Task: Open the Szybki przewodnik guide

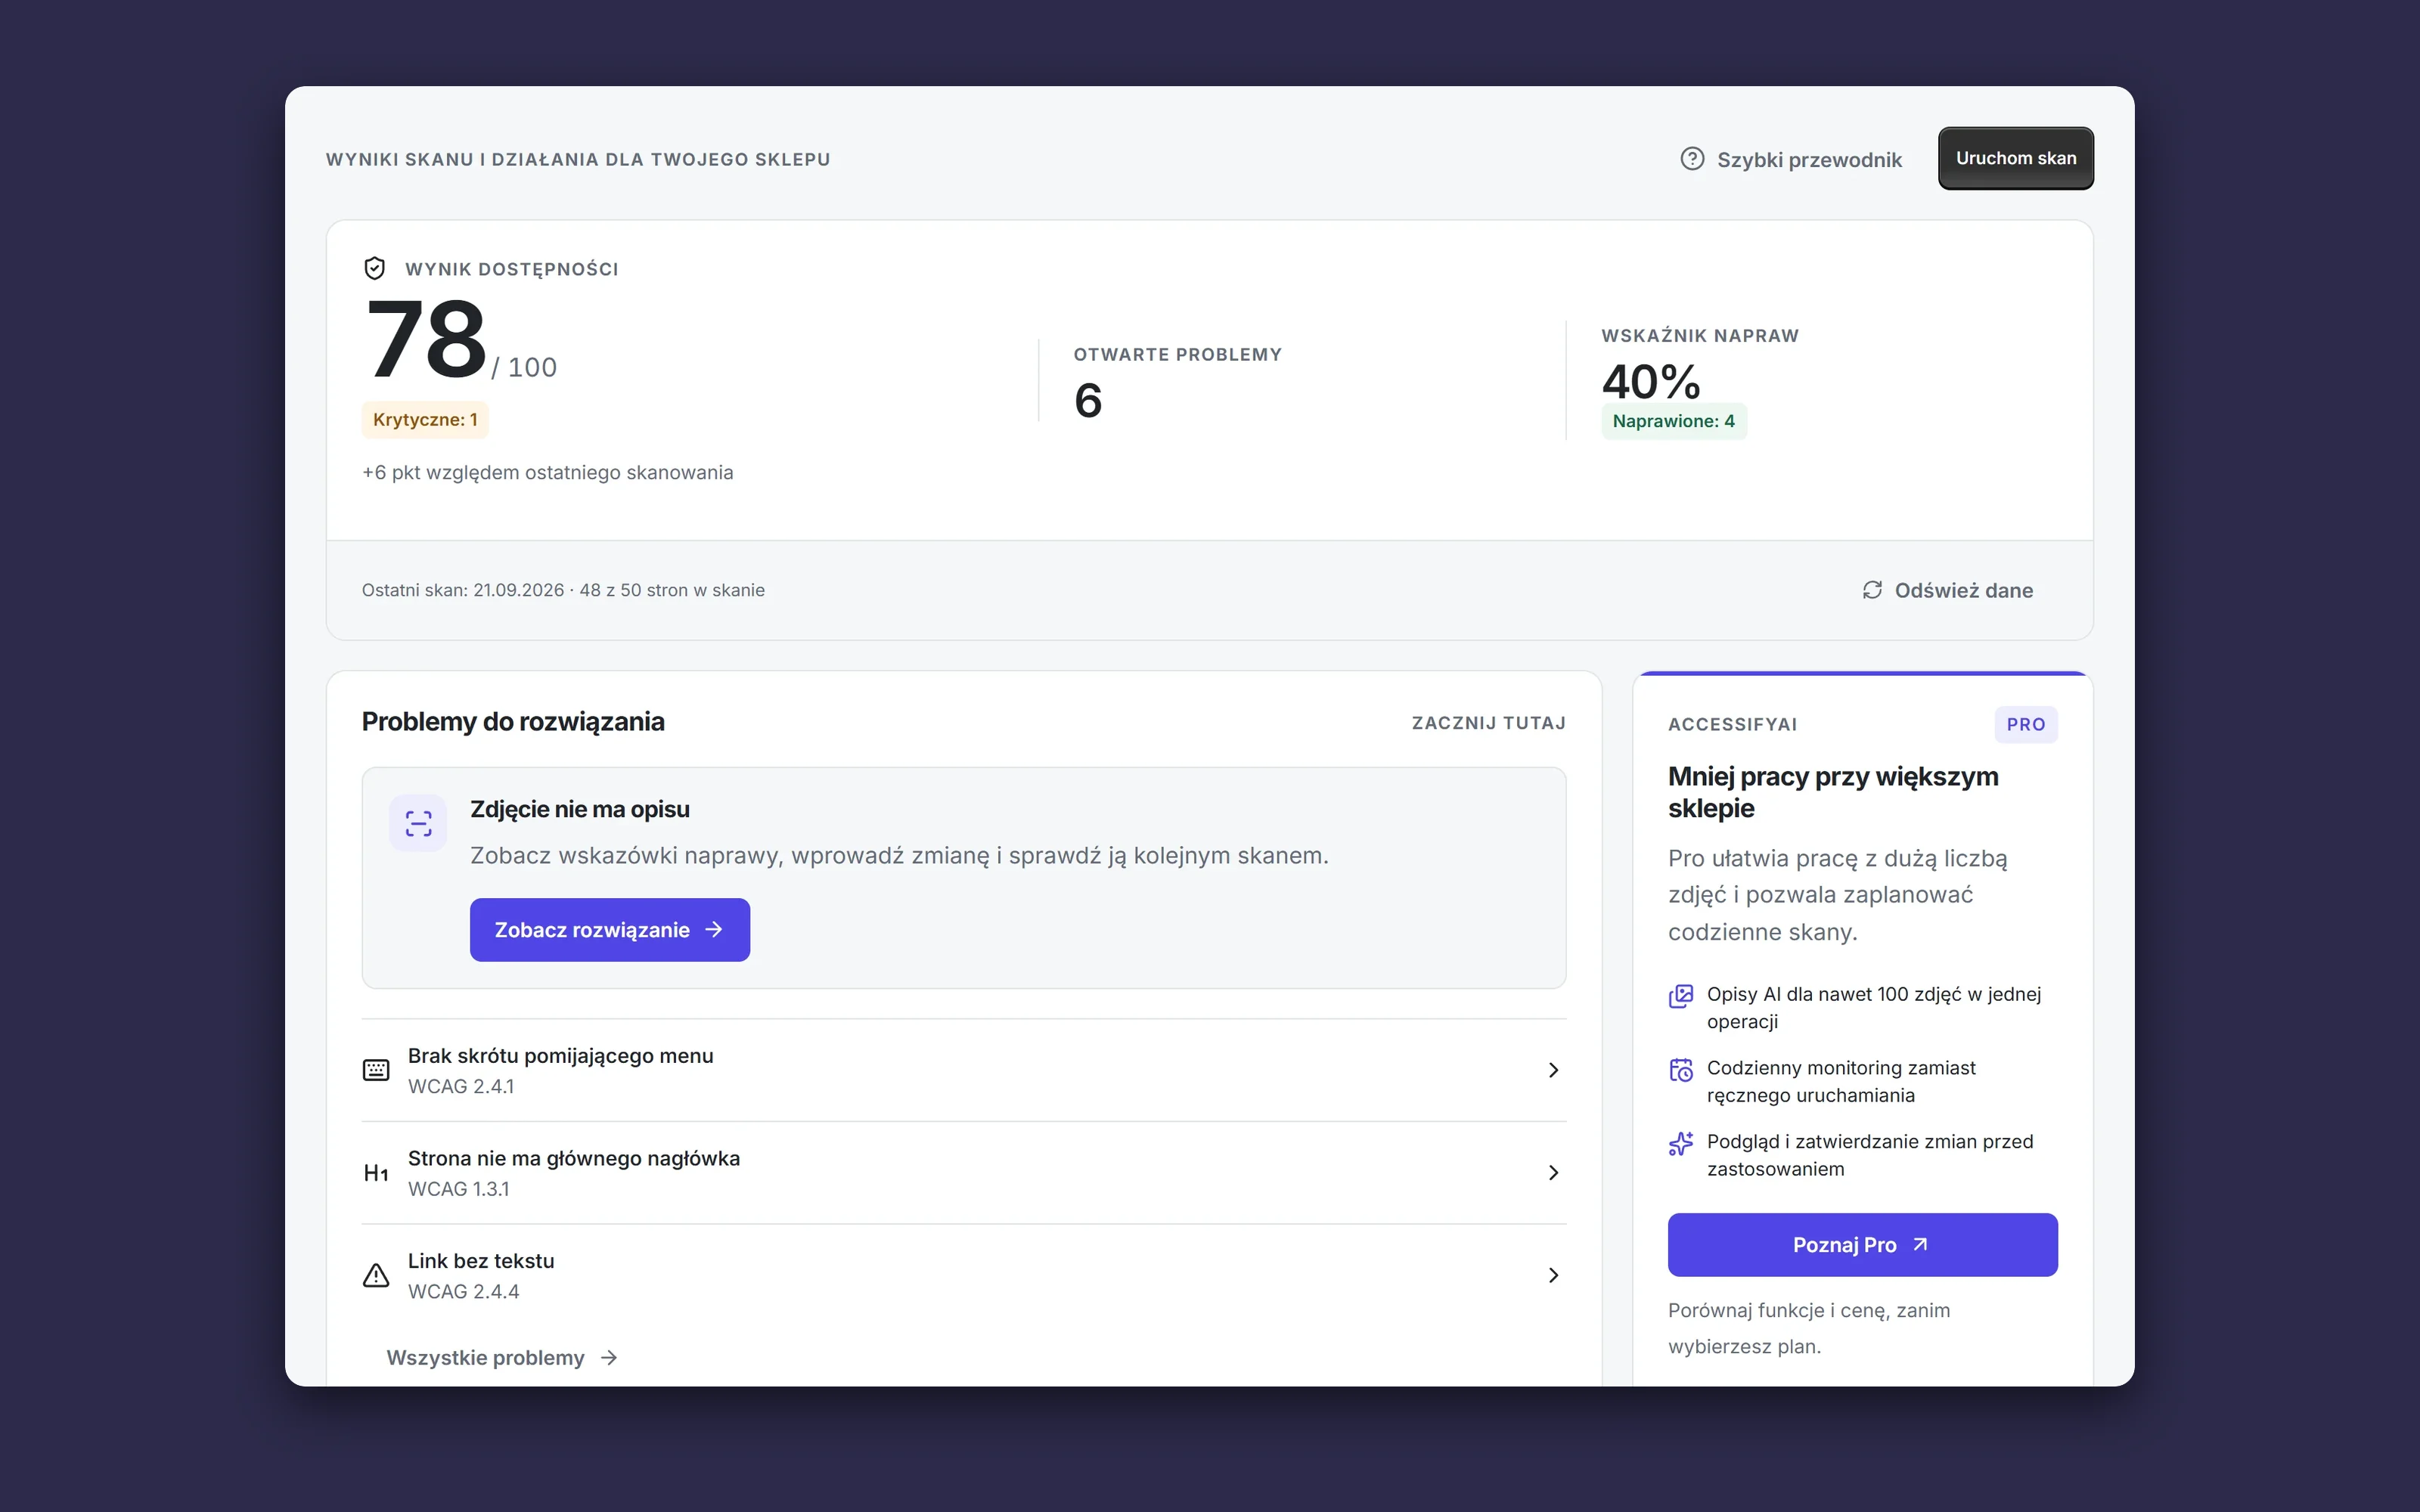Action: click(1791, 159)
